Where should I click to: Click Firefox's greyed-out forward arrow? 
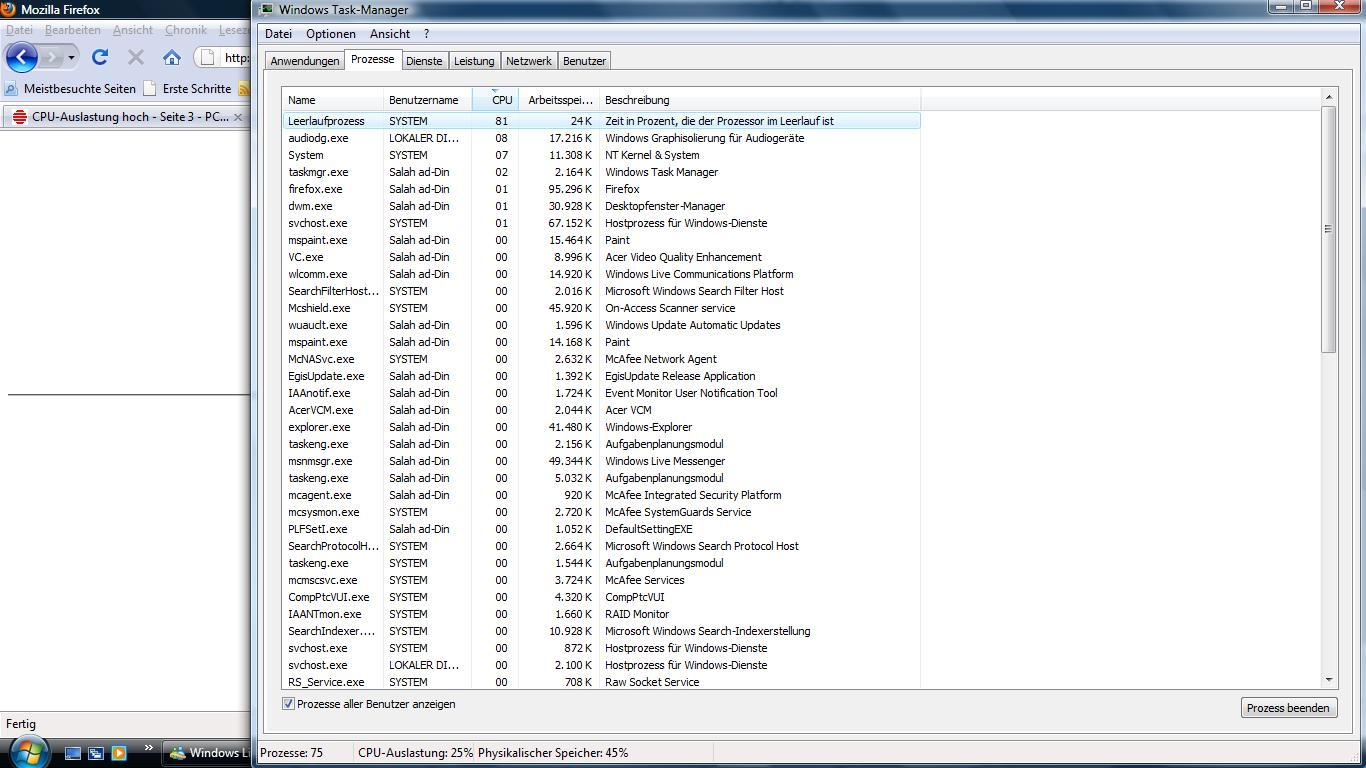51,57
